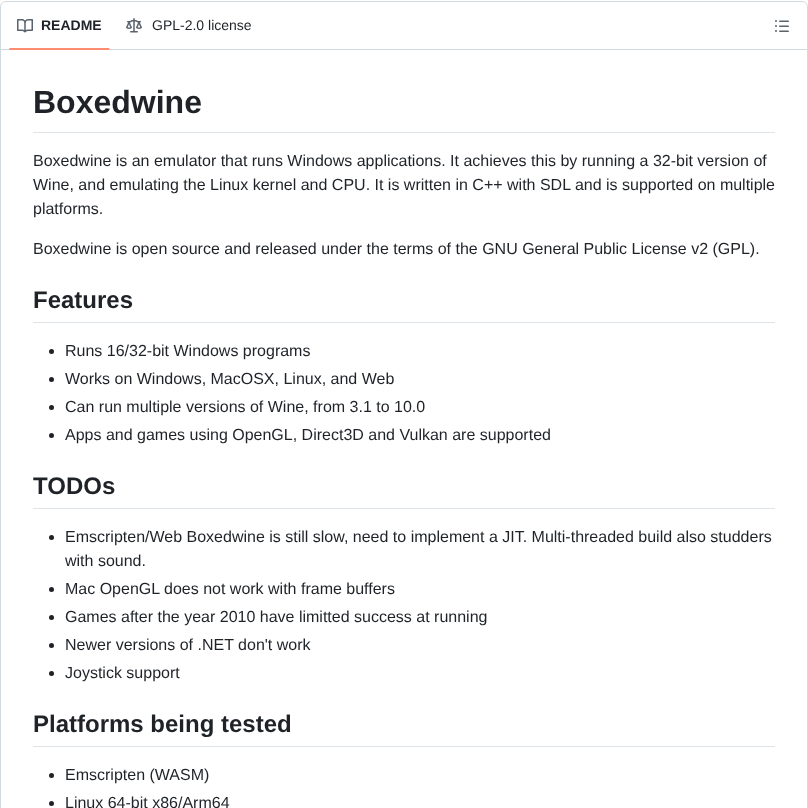This screenshot has height=808, width=808.
Task: Click the Boxedwine page title heading
Action: click(x=117, y=102)
